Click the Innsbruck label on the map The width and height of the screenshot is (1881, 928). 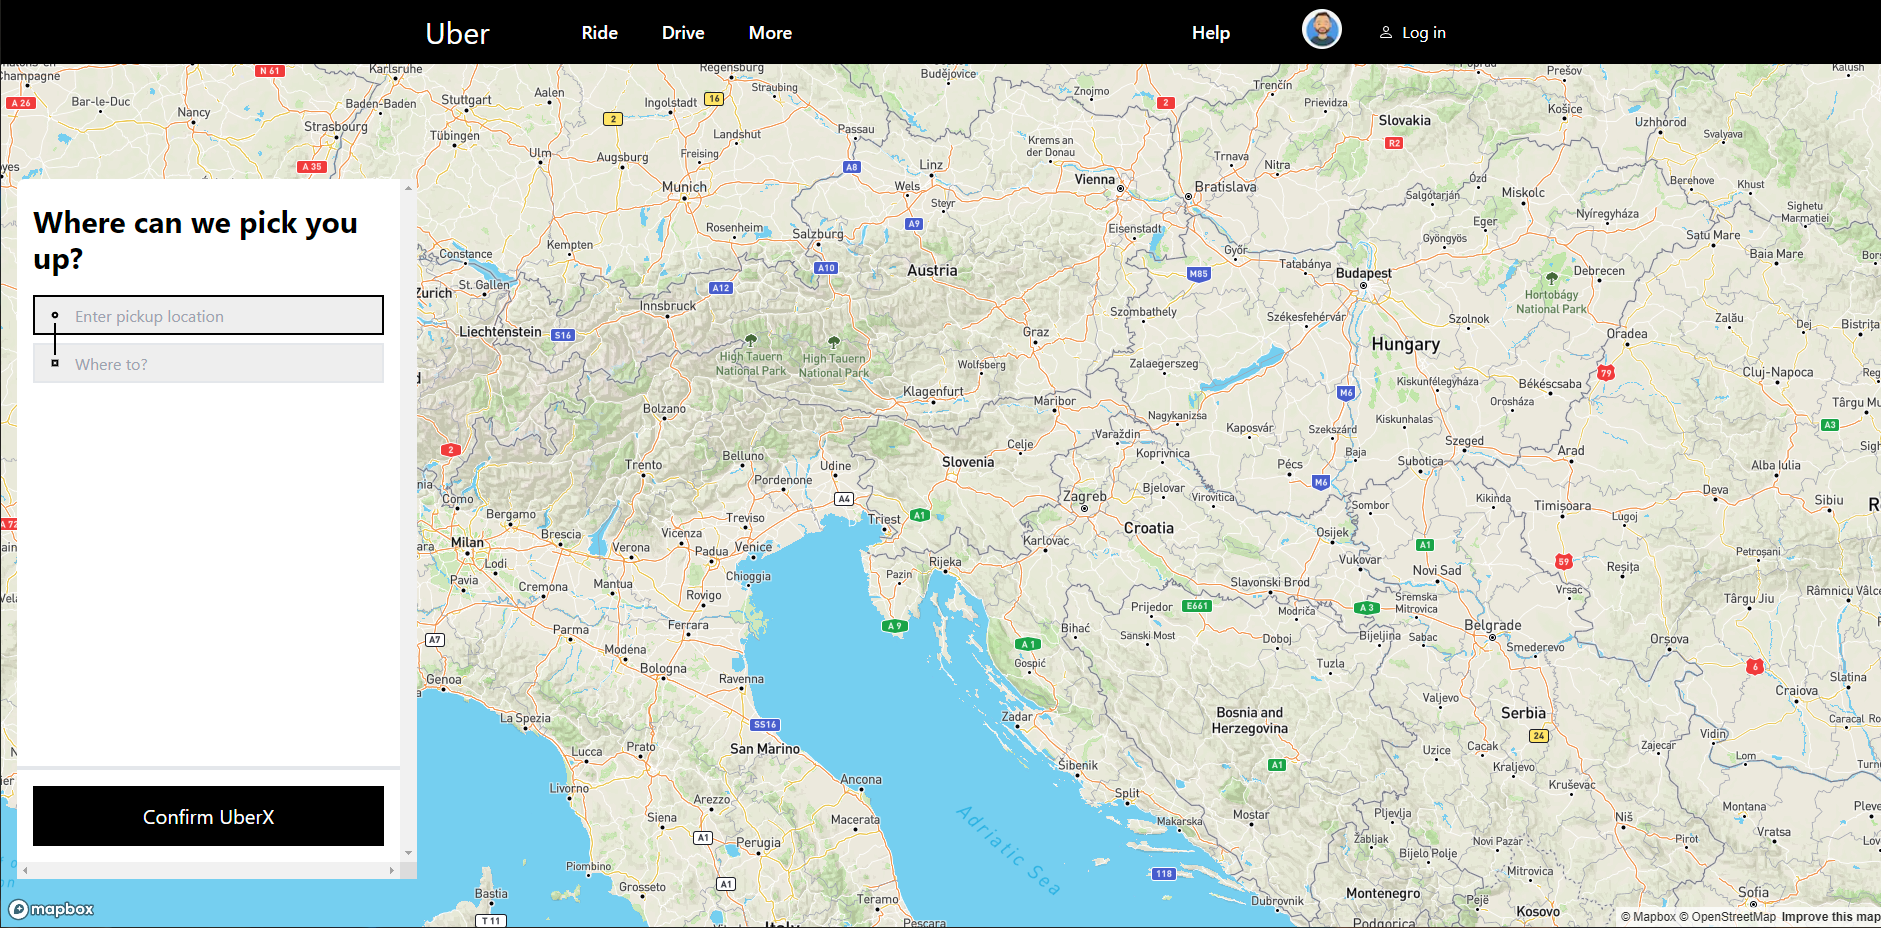pos(668,306)
